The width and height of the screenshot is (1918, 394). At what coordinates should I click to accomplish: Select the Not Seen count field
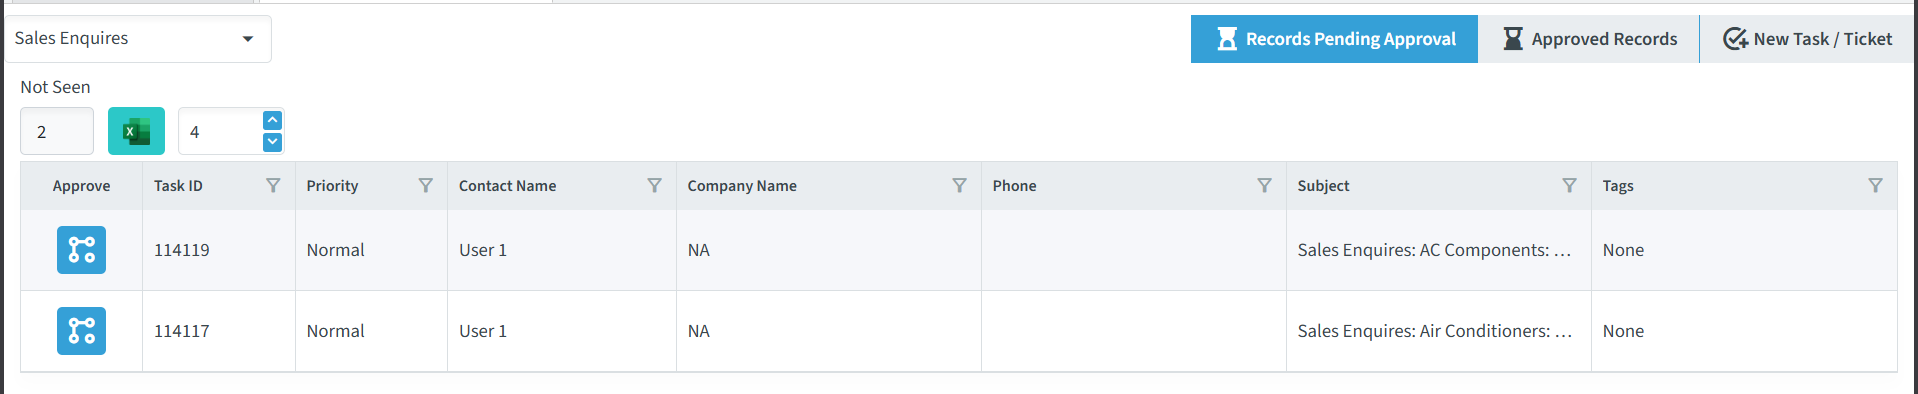click(57, 131)
